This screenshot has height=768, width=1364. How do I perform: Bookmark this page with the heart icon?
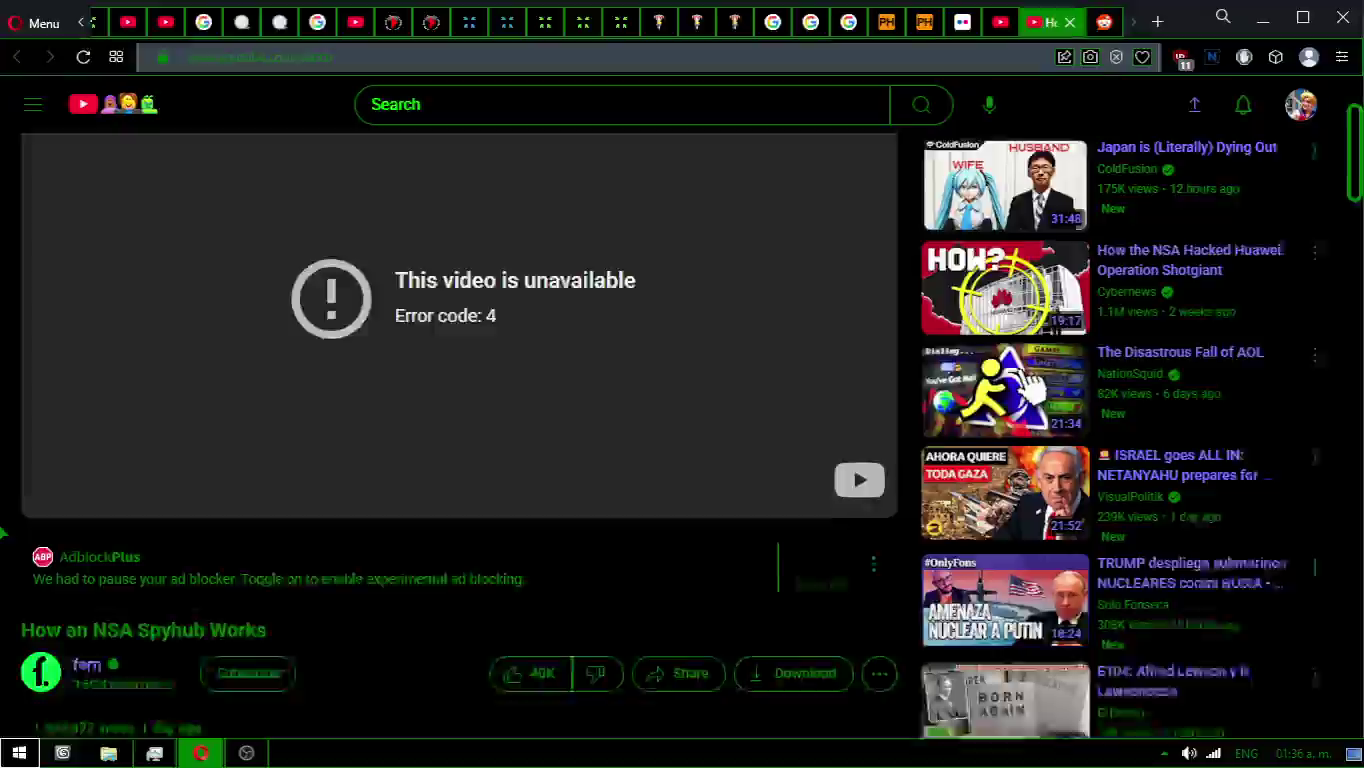(x=1142, y=57)
